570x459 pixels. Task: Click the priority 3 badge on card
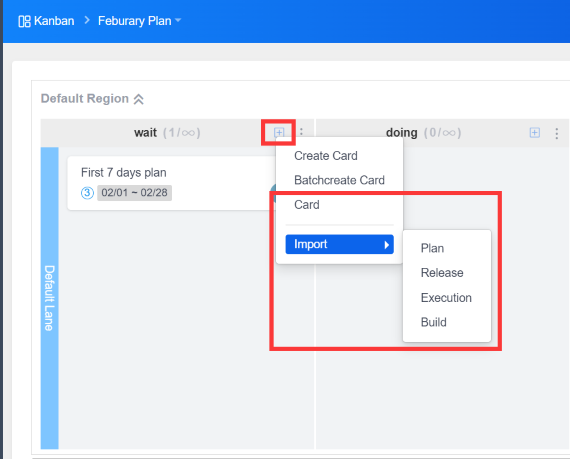tap(87, 193)
